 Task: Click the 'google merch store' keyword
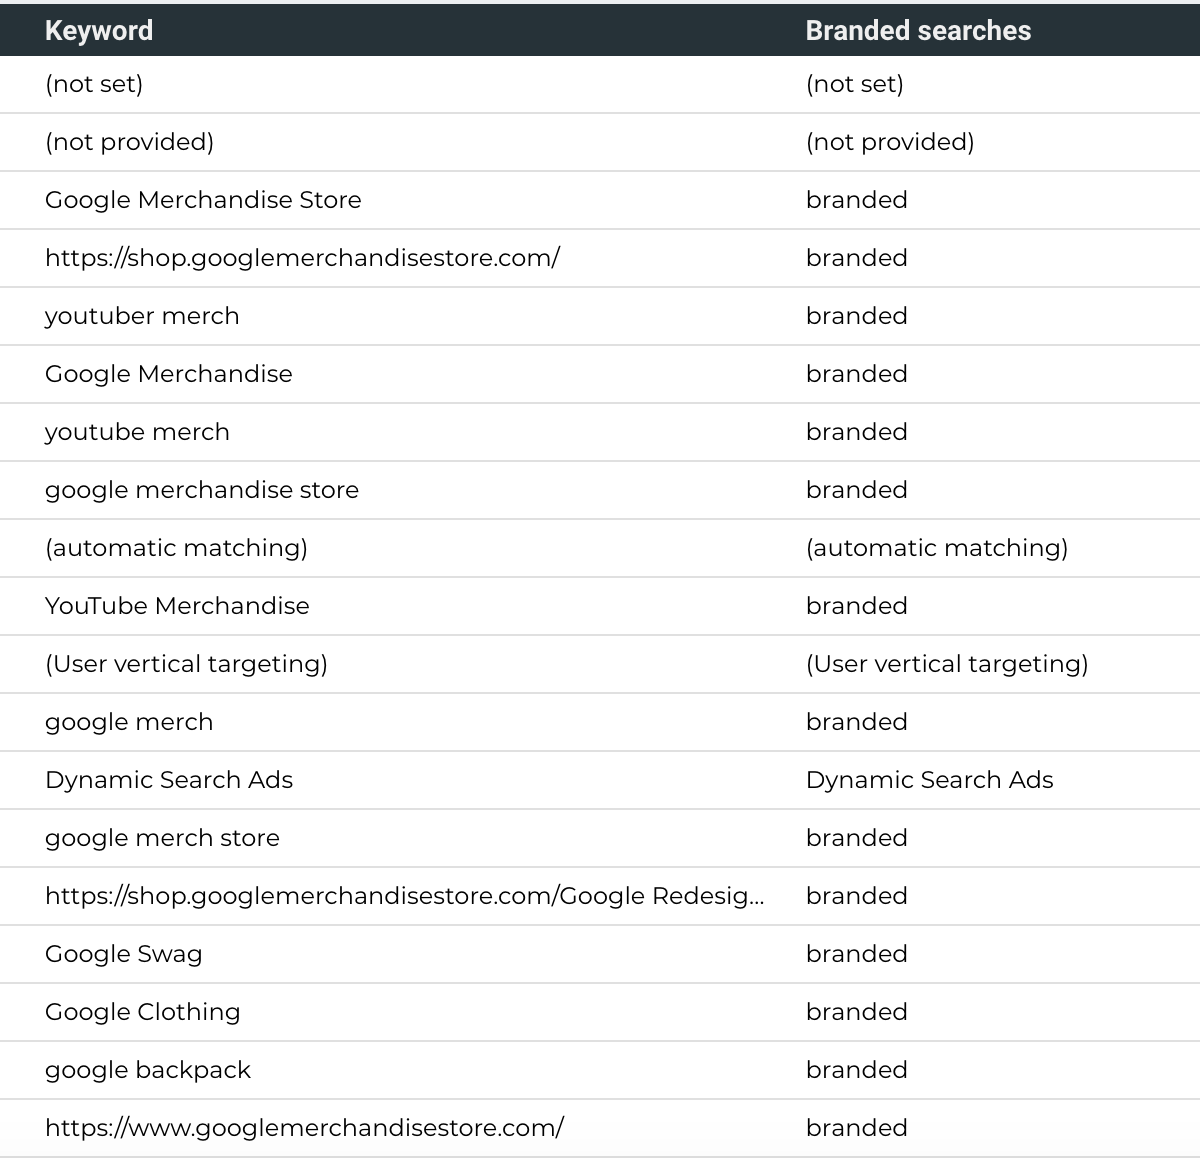(162, 838)
